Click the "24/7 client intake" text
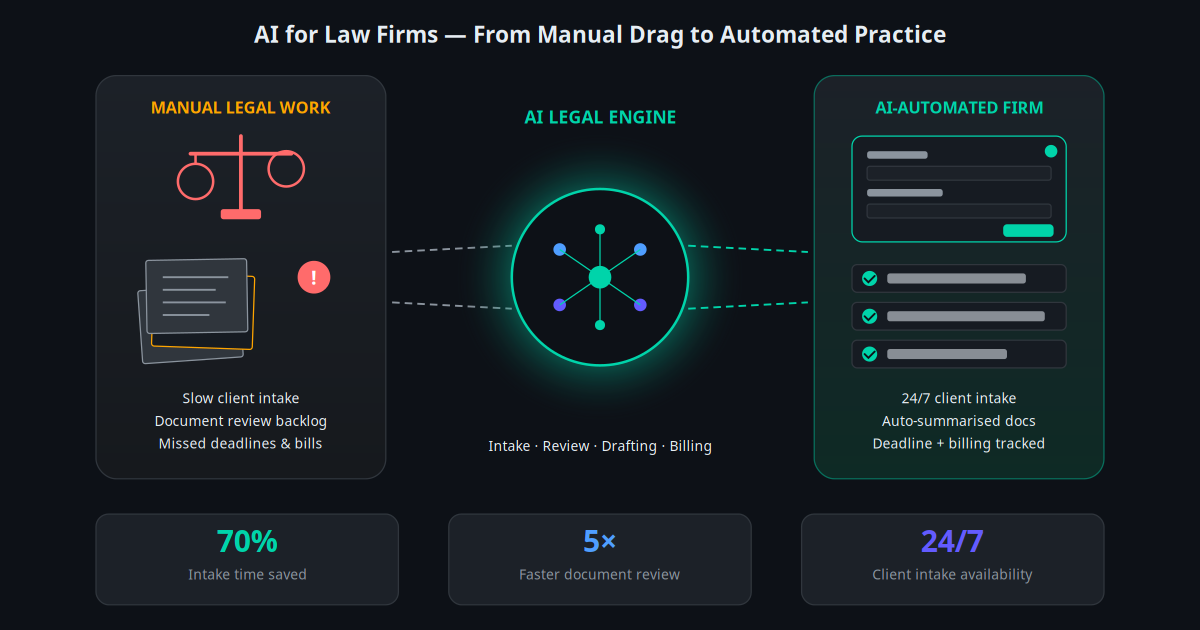1200x630 pixels. (x=959, y=398)
